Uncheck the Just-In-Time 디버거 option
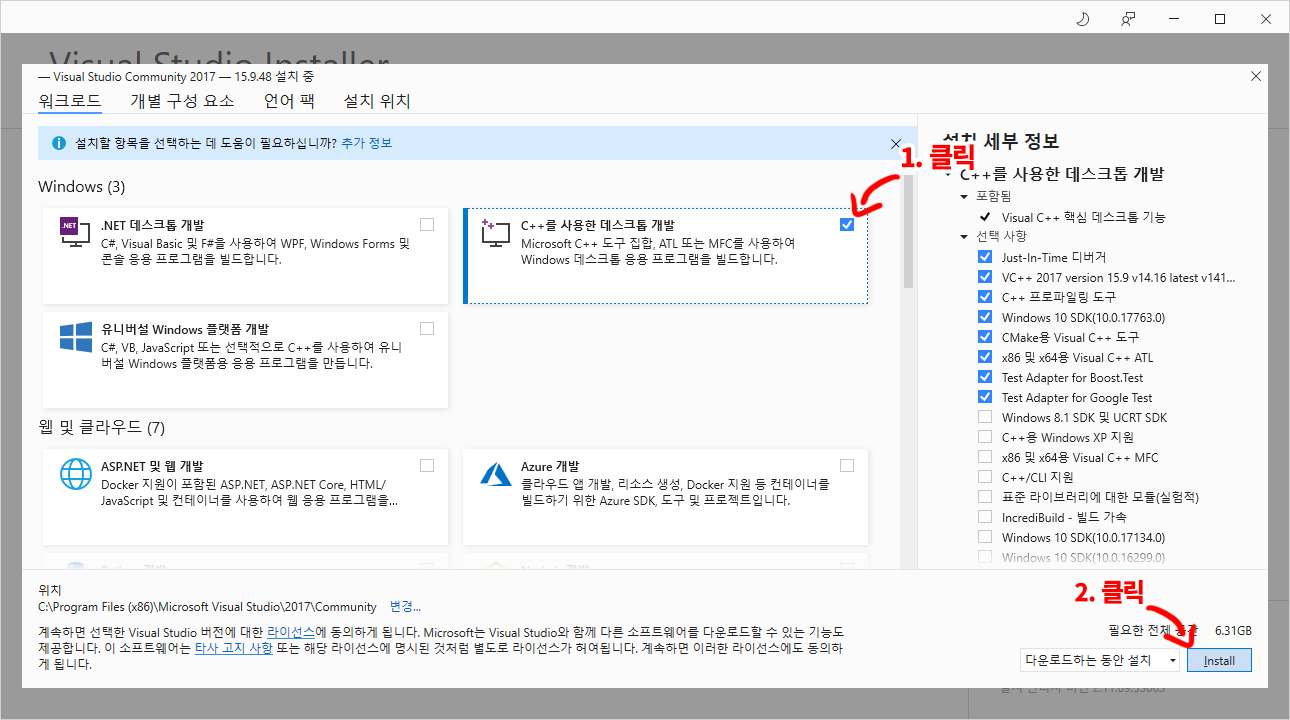The image size is (1290, 720). coord(985,257)
